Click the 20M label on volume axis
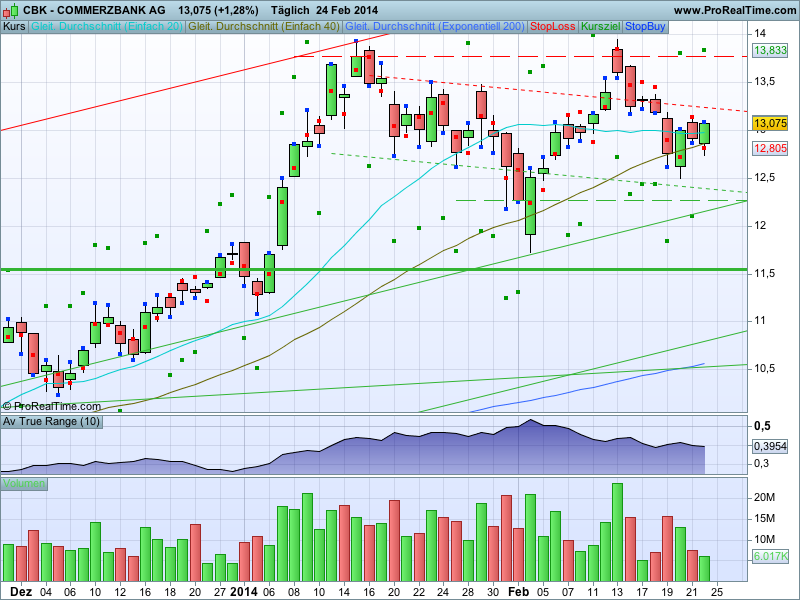This screenshot has width=800, height=600. (x=764, y=497)
